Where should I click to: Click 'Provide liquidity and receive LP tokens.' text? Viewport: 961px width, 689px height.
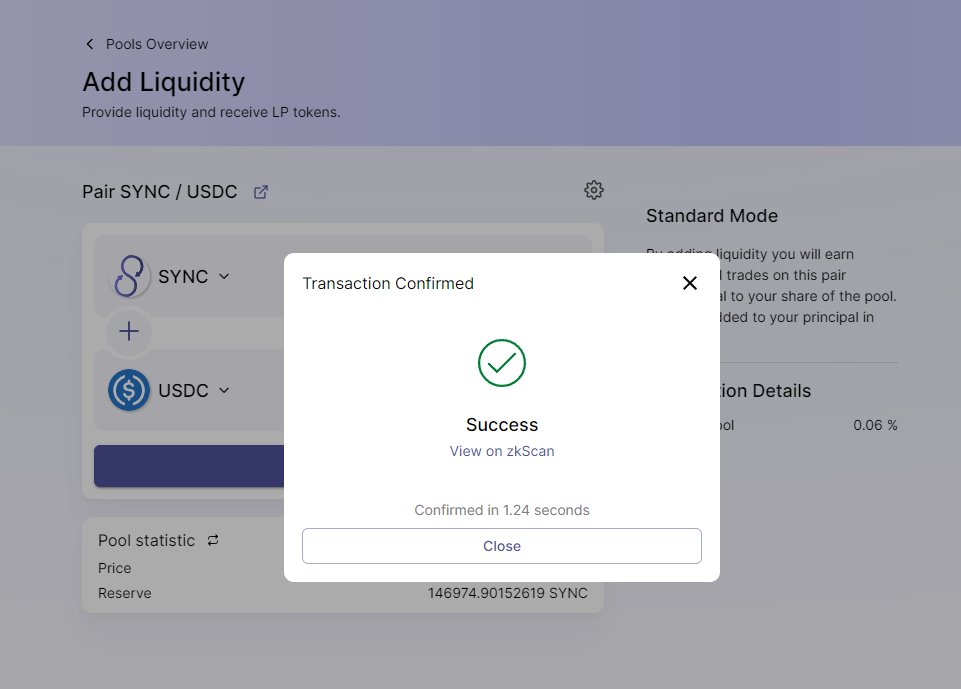(211, 112)
